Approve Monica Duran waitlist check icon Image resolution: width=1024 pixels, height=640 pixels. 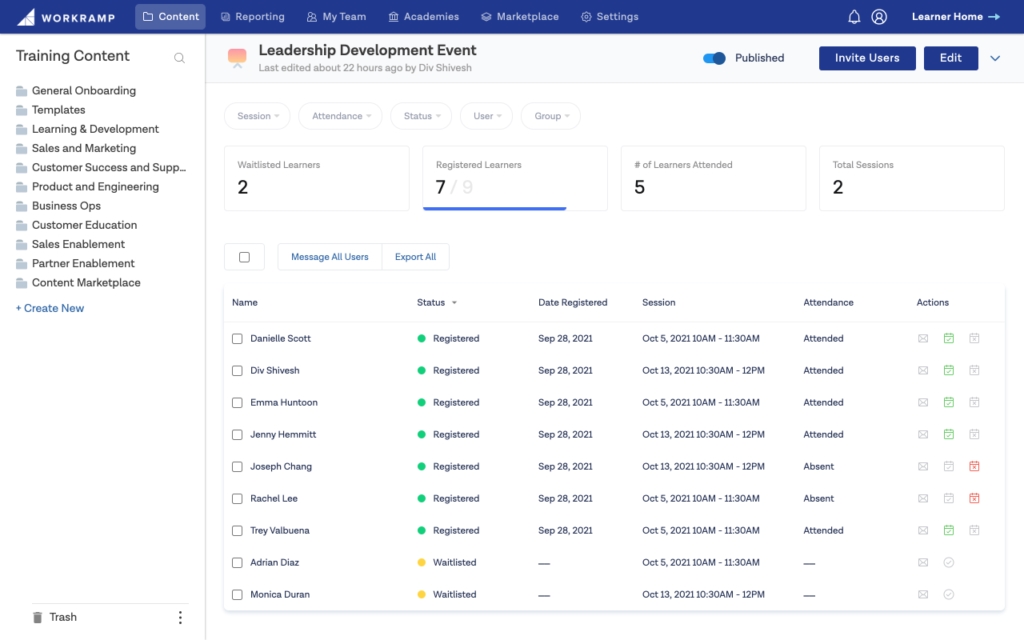click(949, 594)
